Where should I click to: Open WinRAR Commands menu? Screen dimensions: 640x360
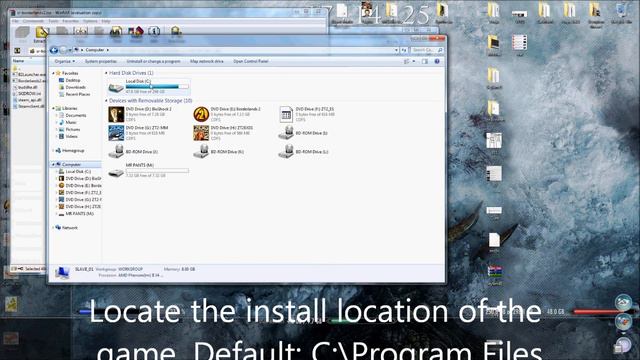pyautogui.click(x=33, y=21)
